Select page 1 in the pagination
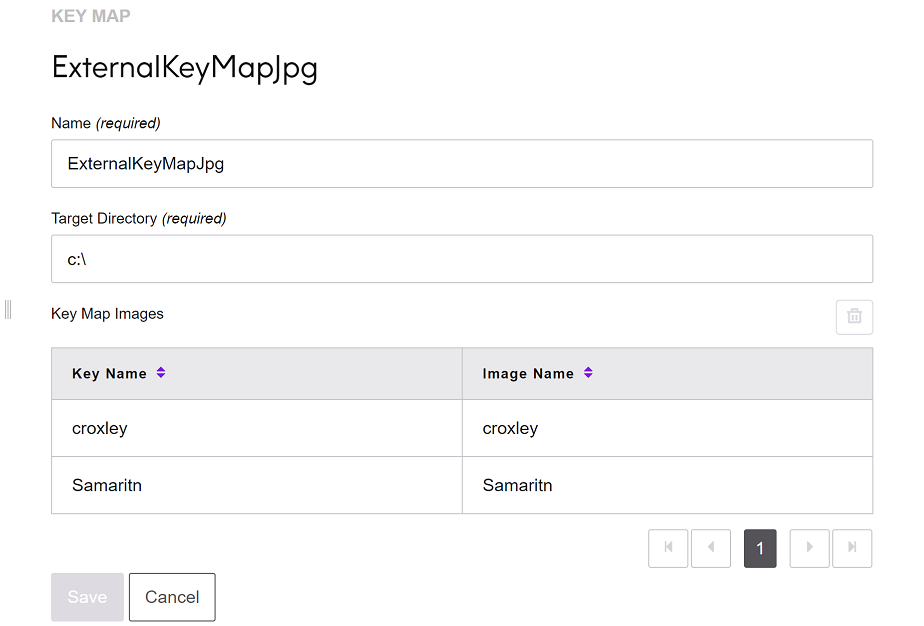Viewport: 924px width, 626px height. (x=760, y=548)
